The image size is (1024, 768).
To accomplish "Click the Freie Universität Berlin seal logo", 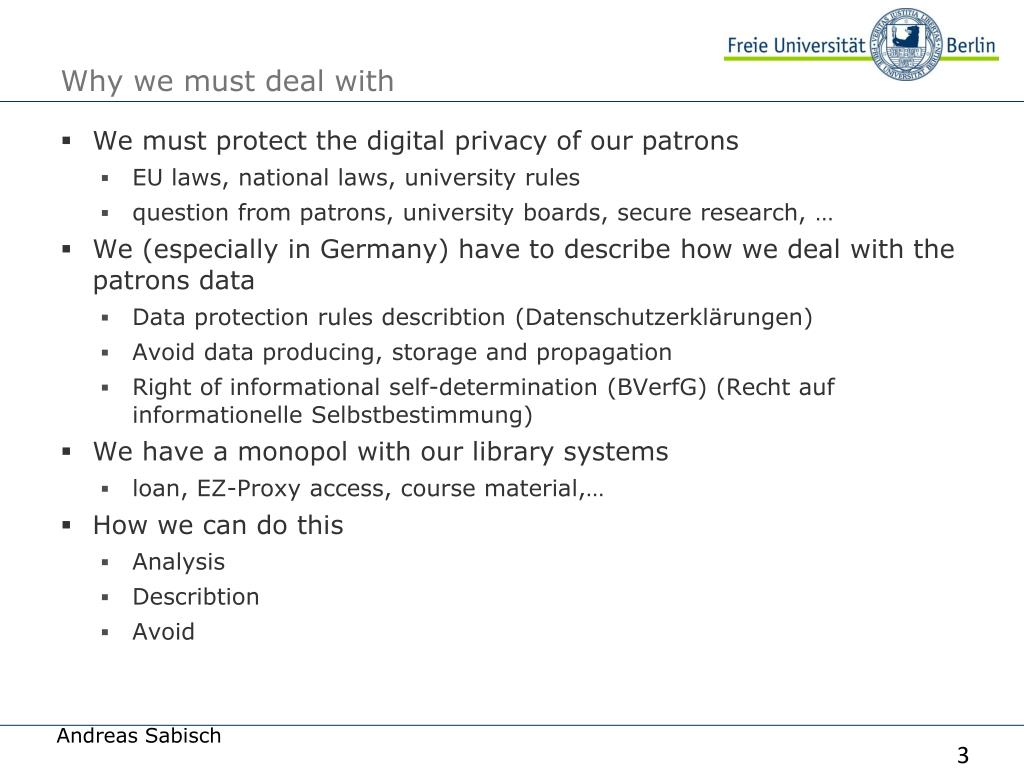I will click(906, 44).
